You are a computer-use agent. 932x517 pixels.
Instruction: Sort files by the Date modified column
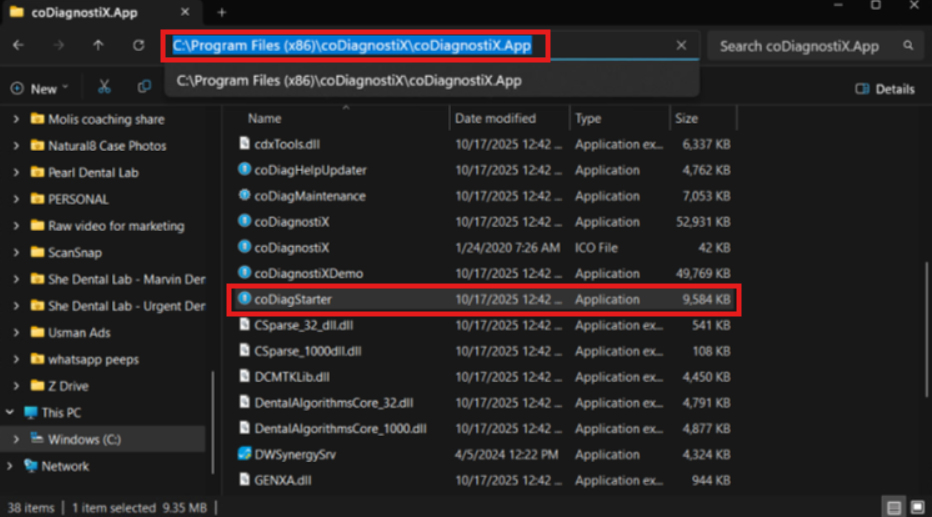(x=495, y=118)
